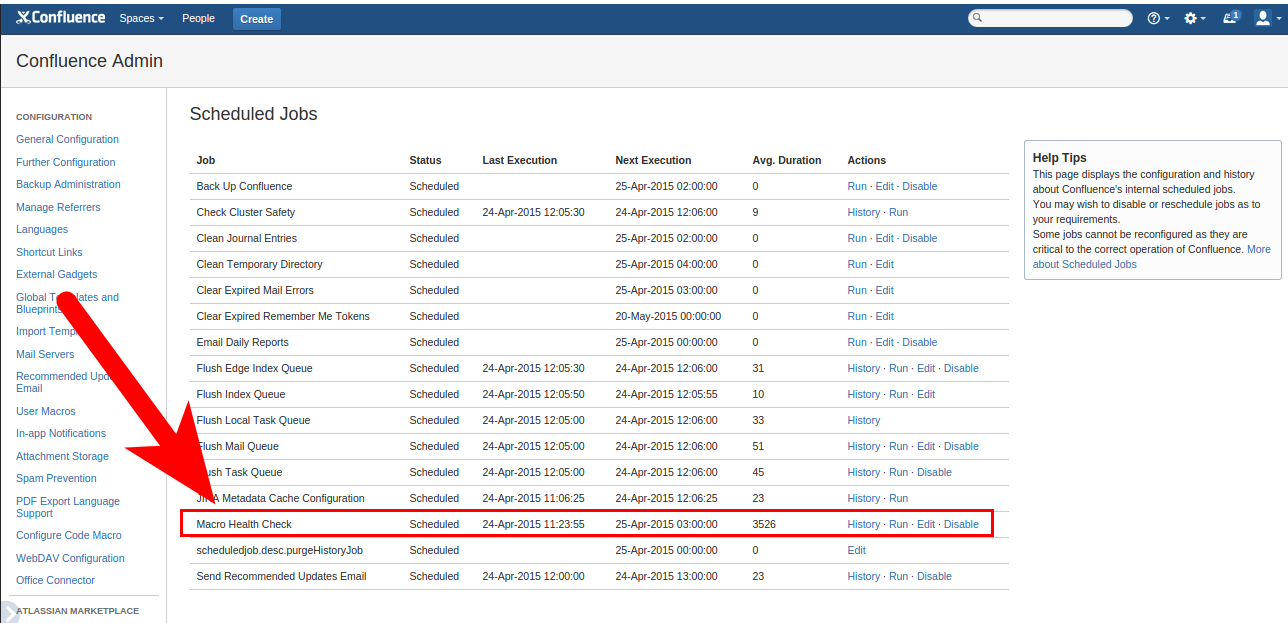Click the Avg. Duration column header

(787, 160)
